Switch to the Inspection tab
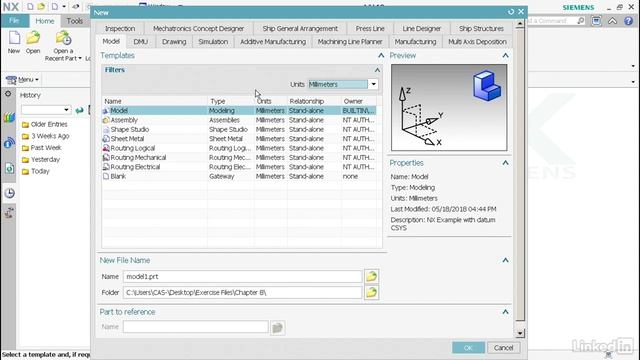This screenshot has width=640, height=360. [x=120, y=29]
